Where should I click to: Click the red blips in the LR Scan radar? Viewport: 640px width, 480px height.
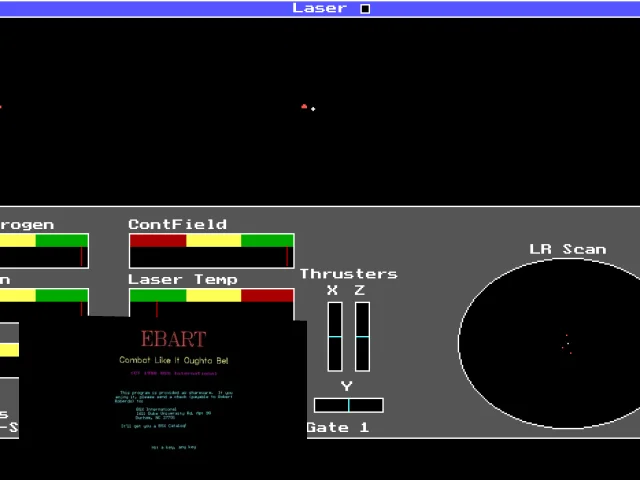coord(567,344)
